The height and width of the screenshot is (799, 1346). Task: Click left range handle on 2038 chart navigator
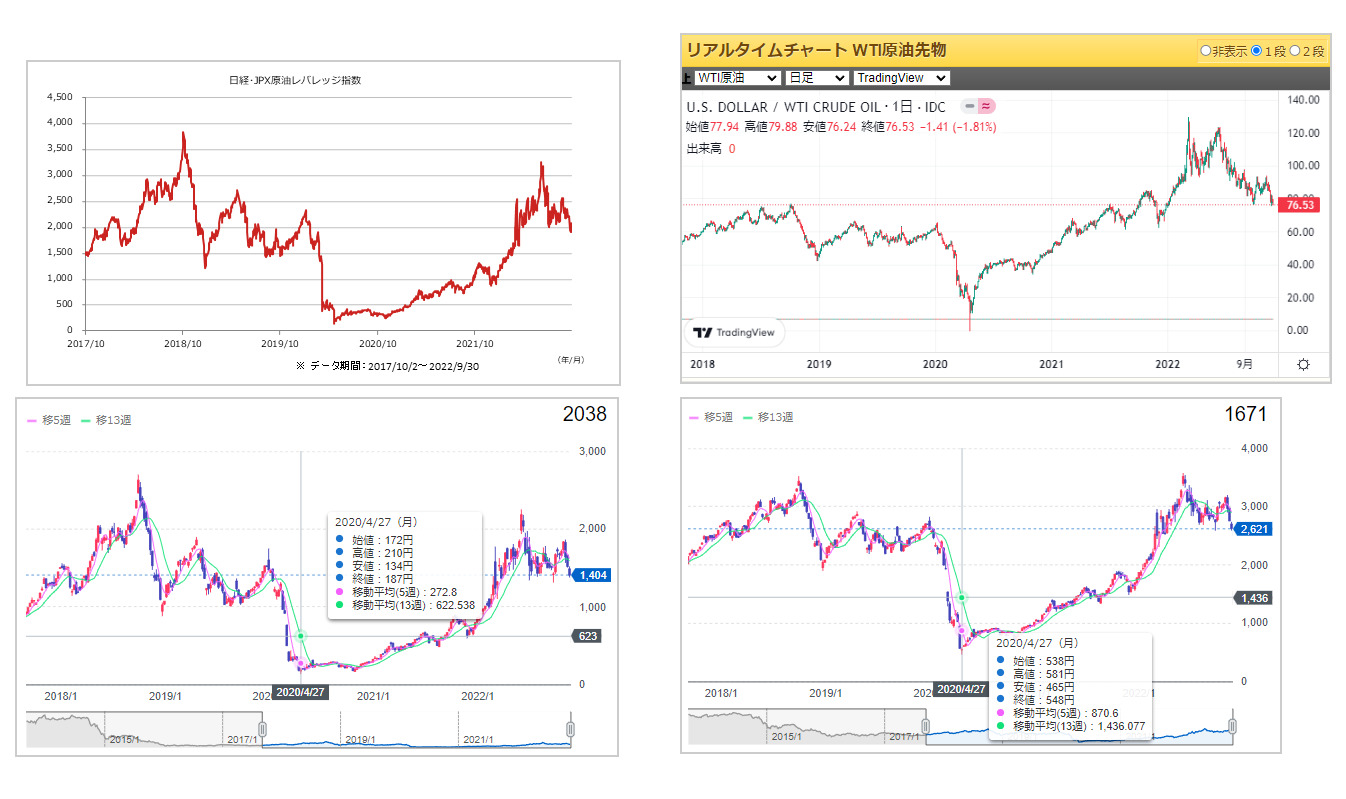pyautogui.click(x=263, y=728)
